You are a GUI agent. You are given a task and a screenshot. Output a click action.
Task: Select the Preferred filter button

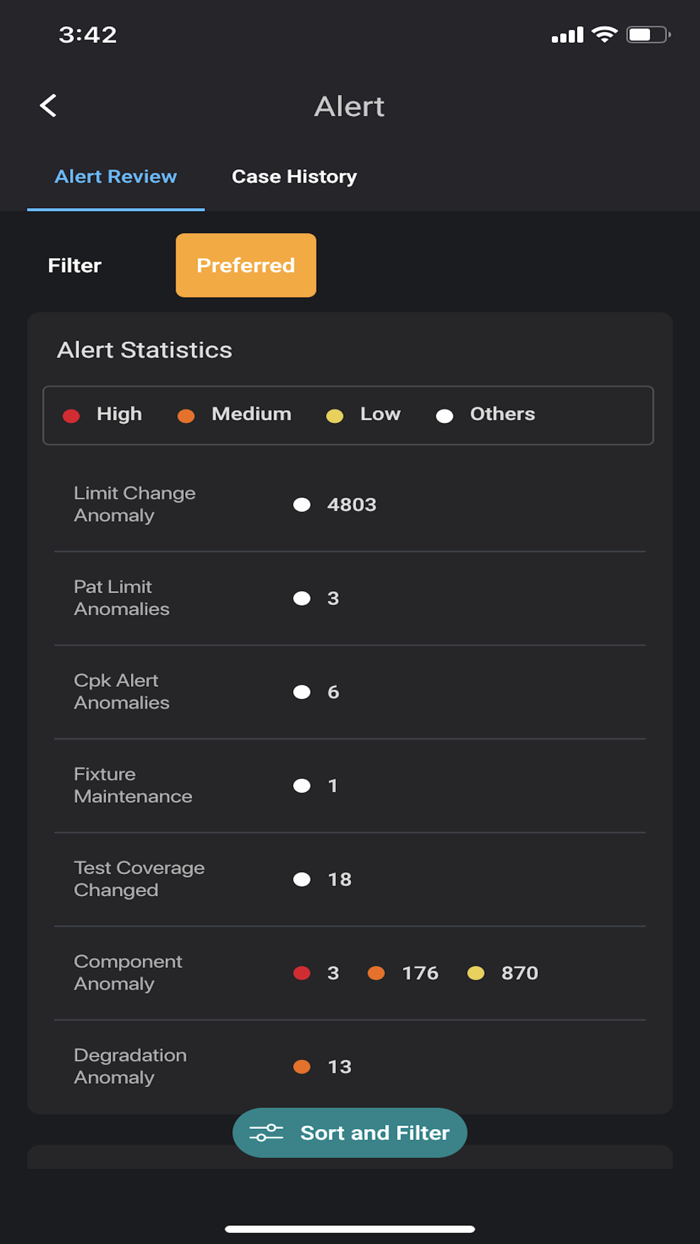click(x=246, y=266)
